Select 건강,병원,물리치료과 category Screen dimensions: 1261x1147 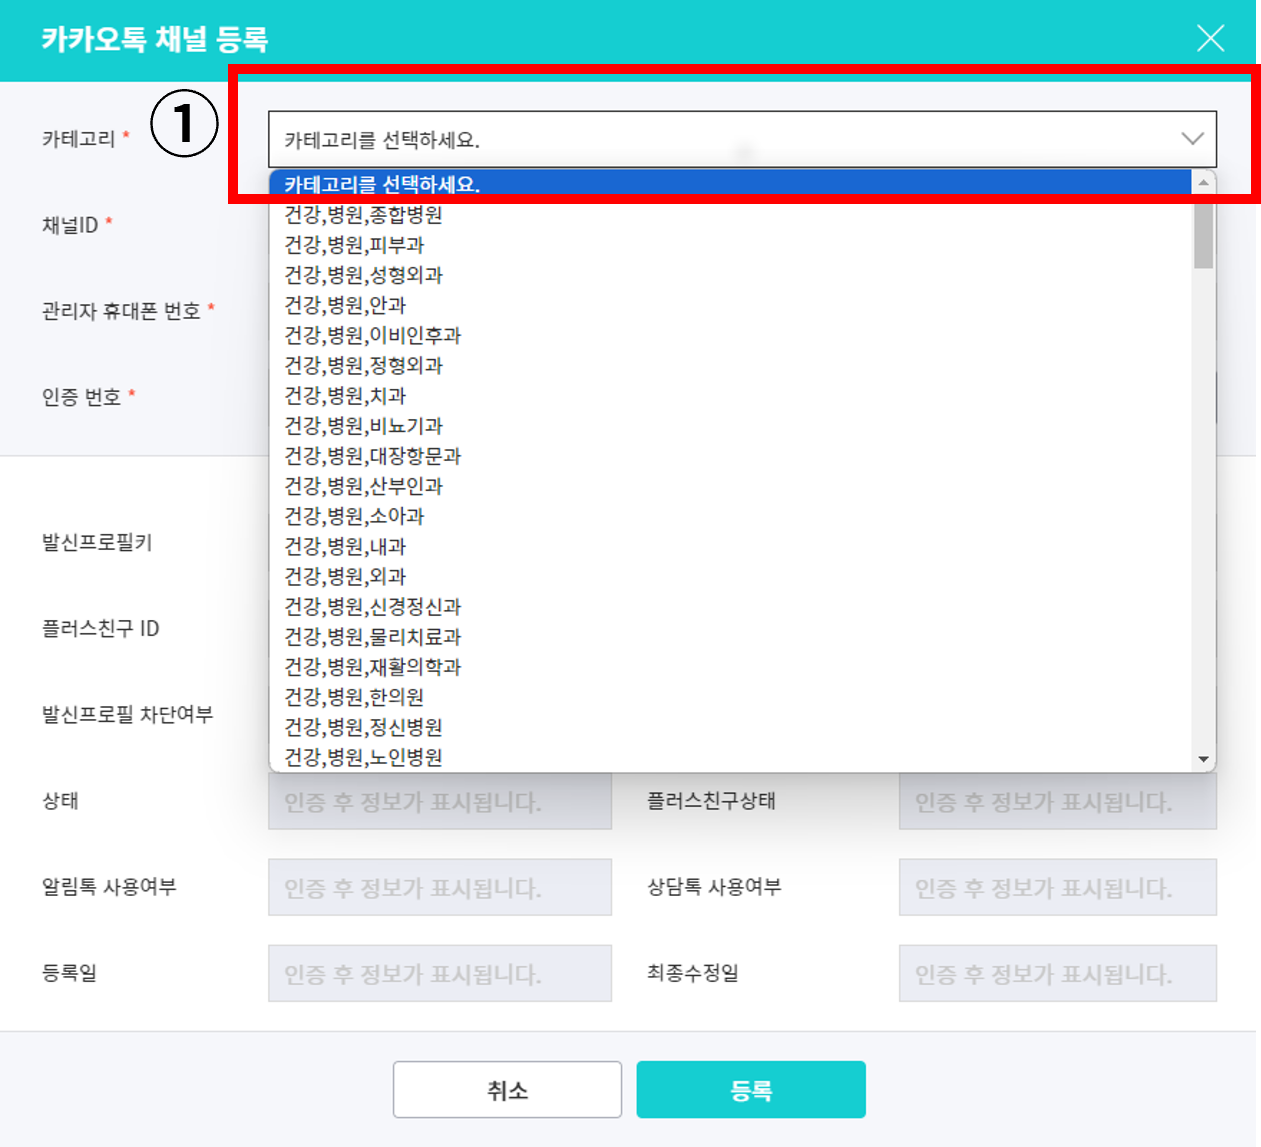click(x=731, y=636)
